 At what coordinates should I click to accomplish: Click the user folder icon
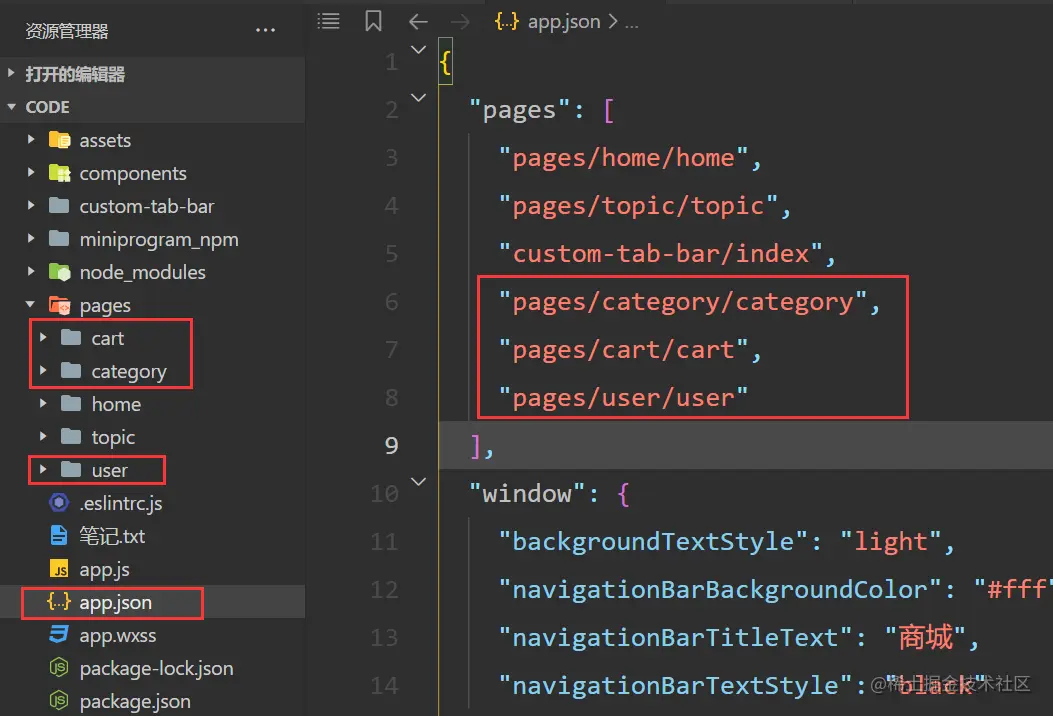click(x=71, y=469)
